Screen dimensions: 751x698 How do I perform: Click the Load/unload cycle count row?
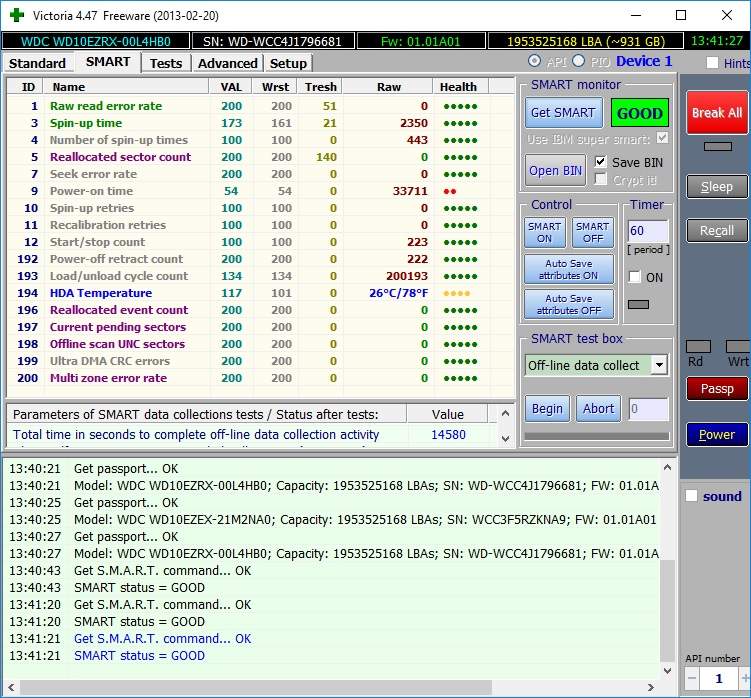261,276
